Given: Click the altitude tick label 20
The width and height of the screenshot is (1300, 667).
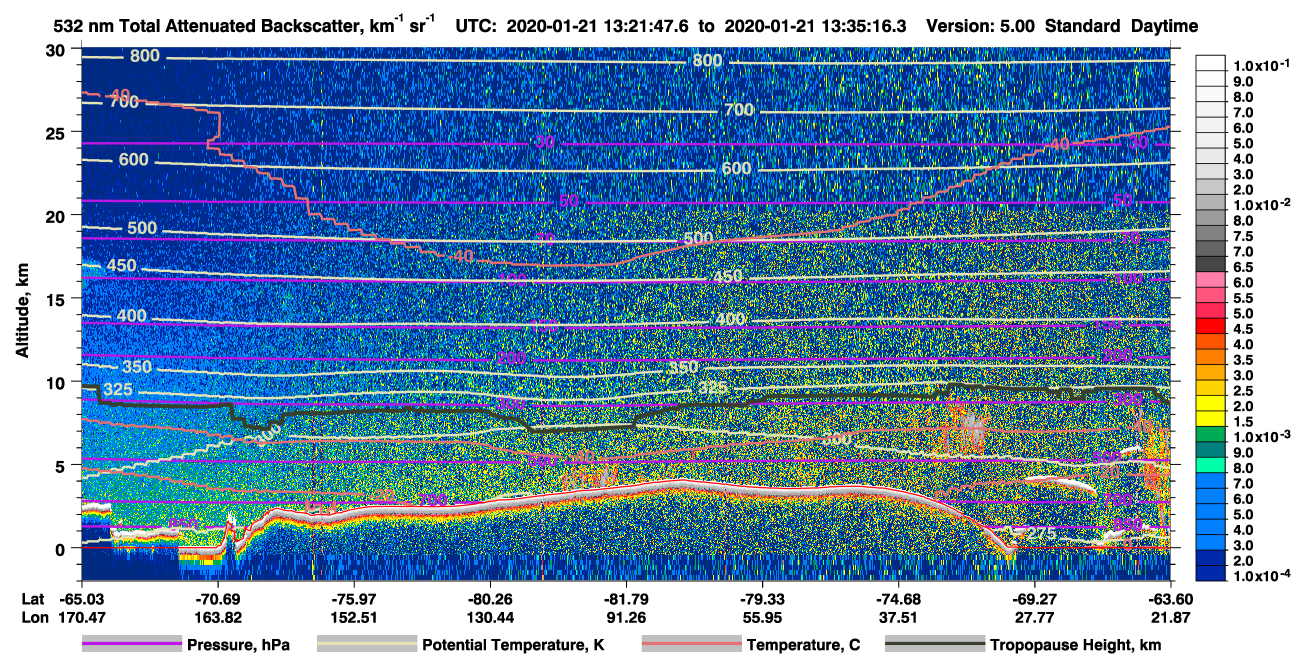Looking at the screenshot, I should coord(56,215).
